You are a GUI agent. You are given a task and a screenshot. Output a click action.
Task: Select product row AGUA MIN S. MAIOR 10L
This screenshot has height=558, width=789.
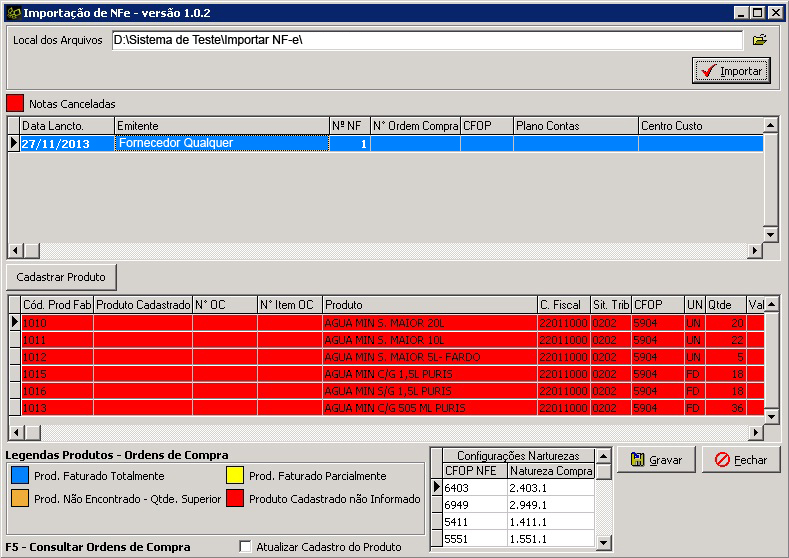pyautogui.click(x=428, y=340)
